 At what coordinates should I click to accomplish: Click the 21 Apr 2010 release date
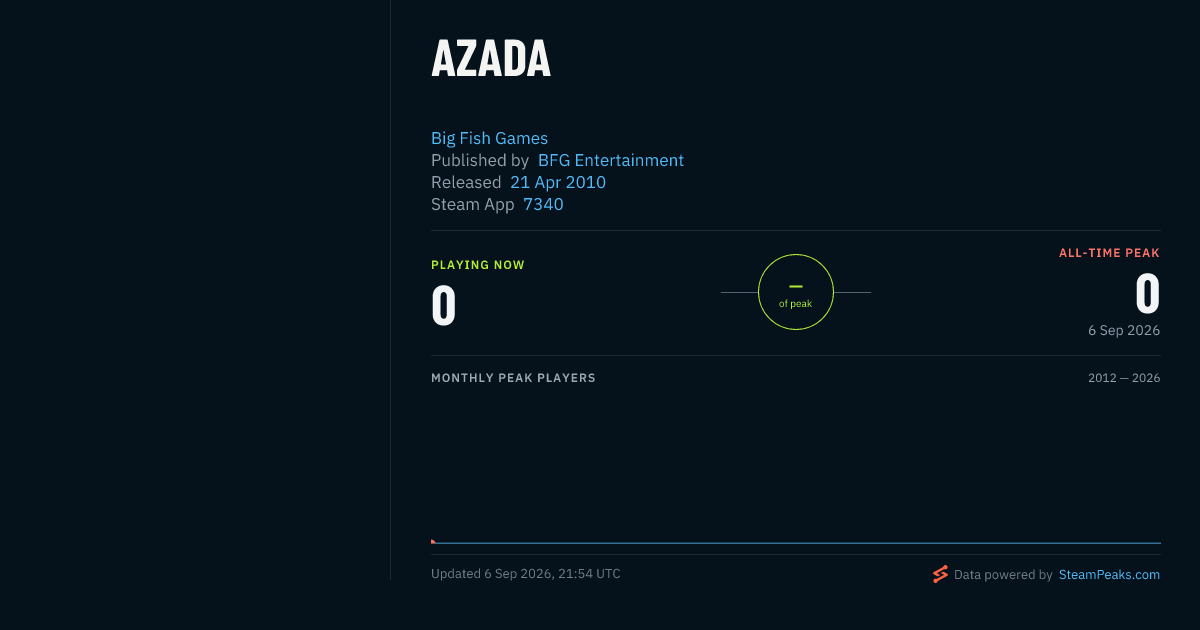click(558, 182)
